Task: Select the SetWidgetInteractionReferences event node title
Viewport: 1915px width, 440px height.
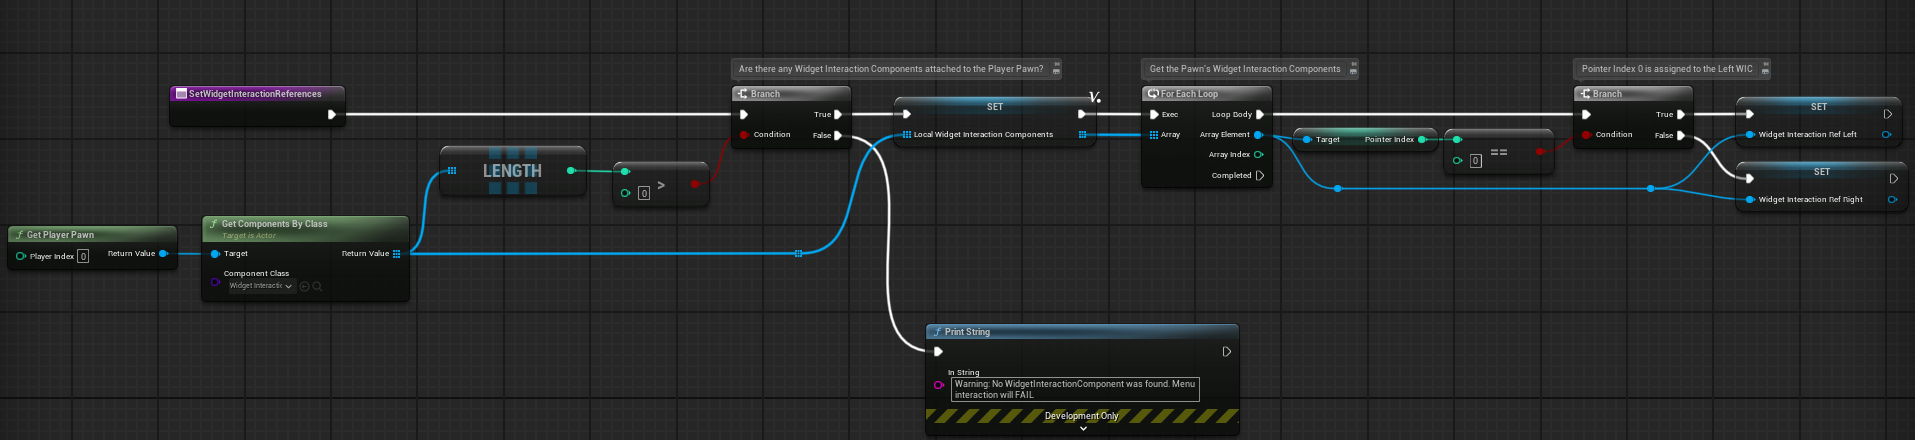Action: [255, 94]
